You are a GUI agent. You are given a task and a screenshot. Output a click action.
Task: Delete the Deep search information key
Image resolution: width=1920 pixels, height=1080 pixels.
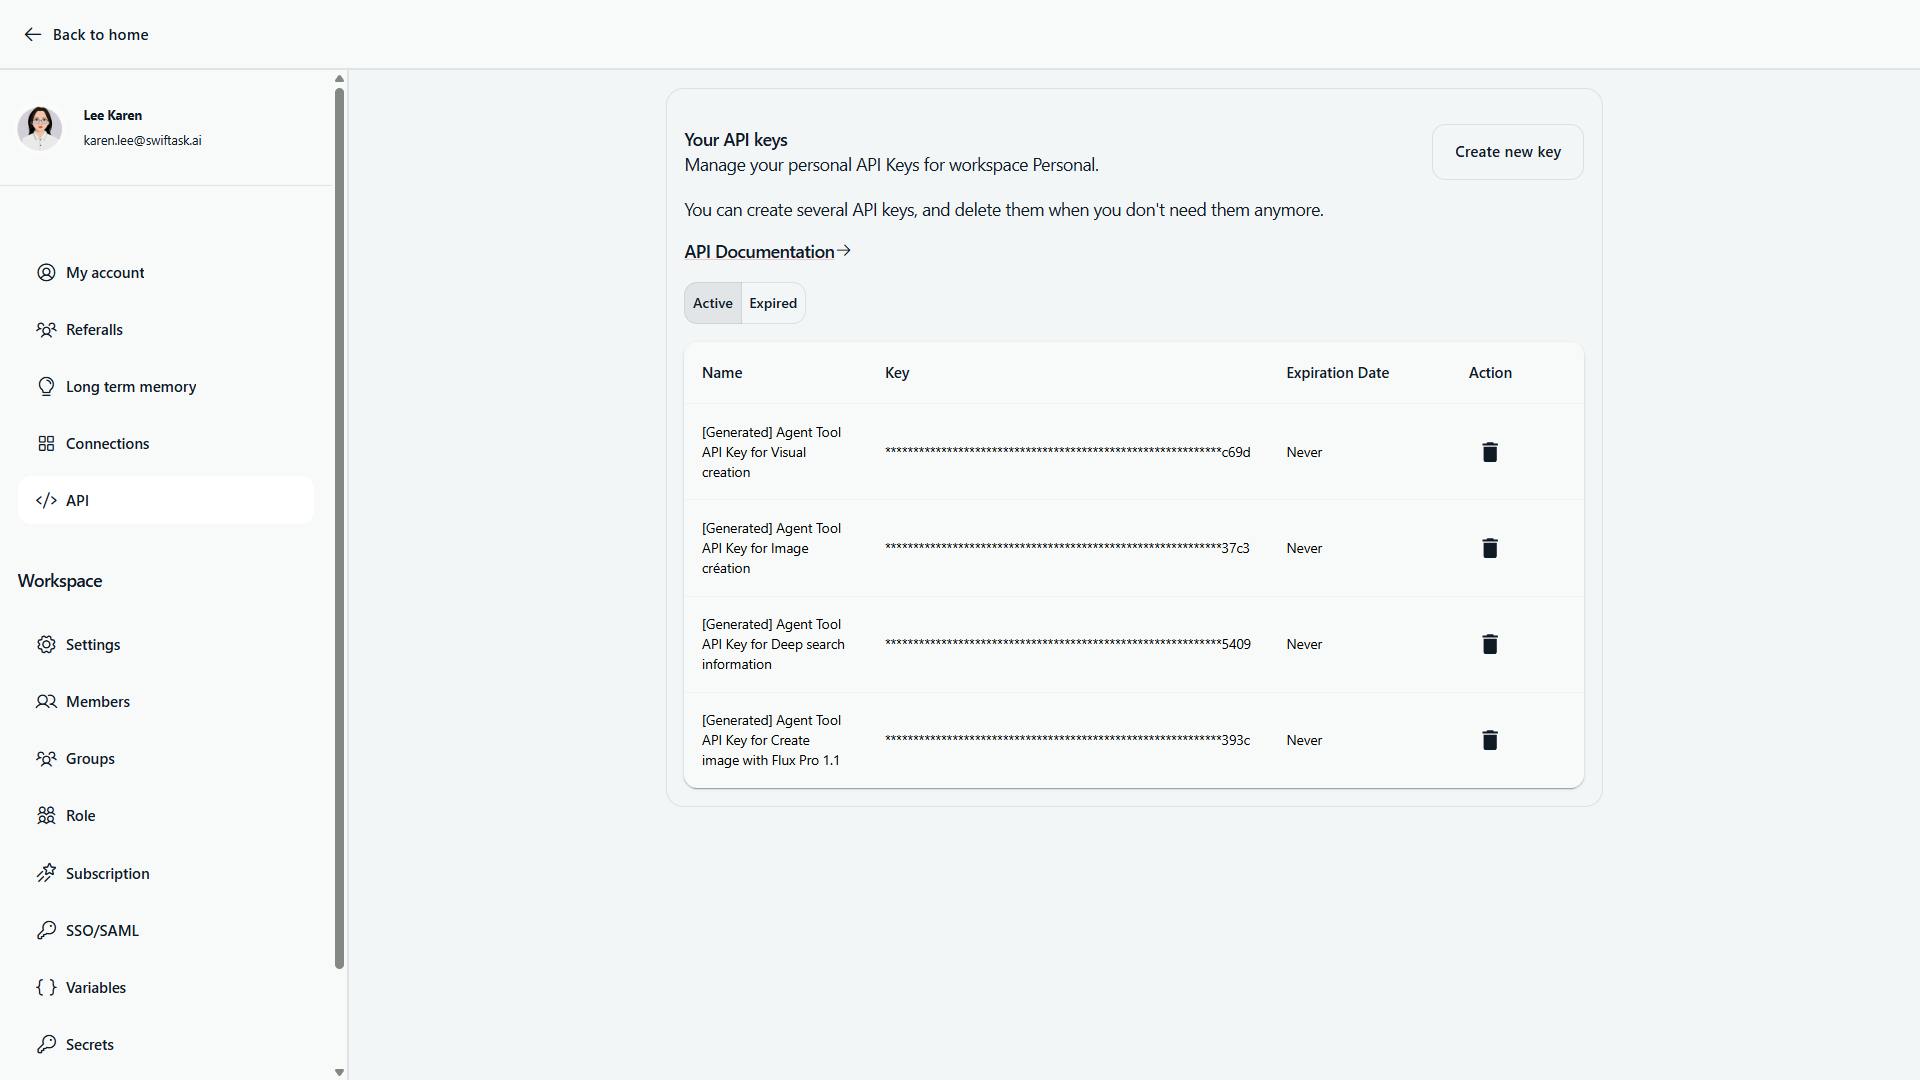1489,644
